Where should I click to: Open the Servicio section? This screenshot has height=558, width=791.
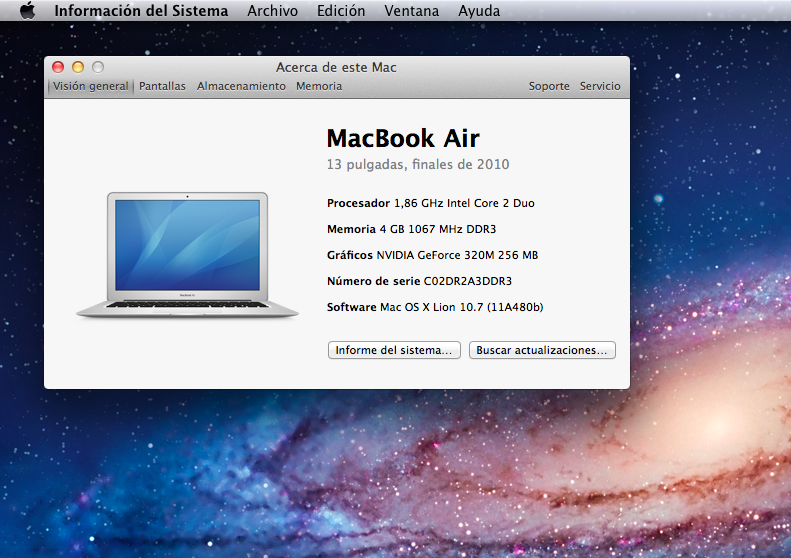click(600, 86)
